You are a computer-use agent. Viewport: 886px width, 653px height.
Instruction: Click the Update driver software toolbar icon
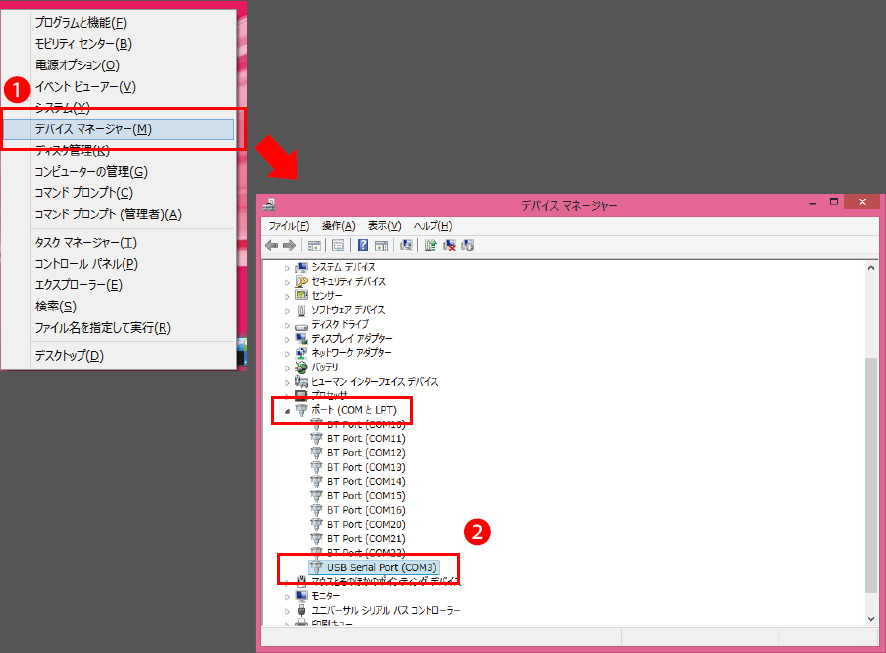pos(431,245)
